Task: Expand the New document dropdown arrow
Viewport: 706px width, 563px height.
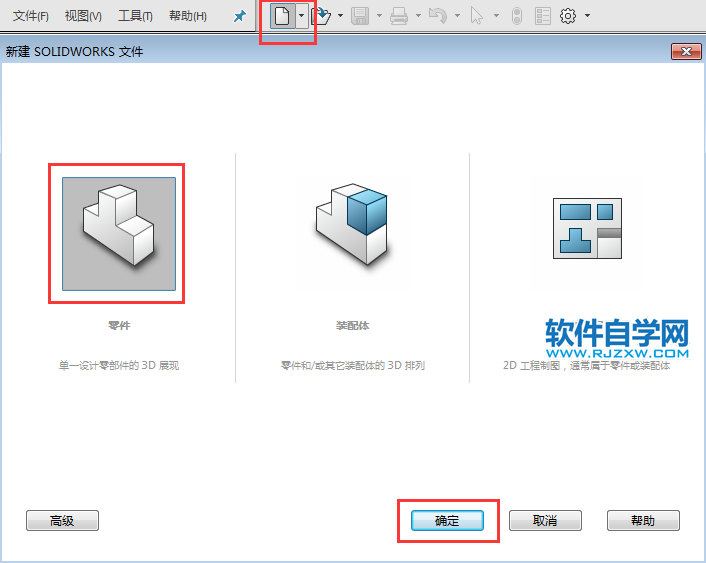Action: [x=302, y=16]
